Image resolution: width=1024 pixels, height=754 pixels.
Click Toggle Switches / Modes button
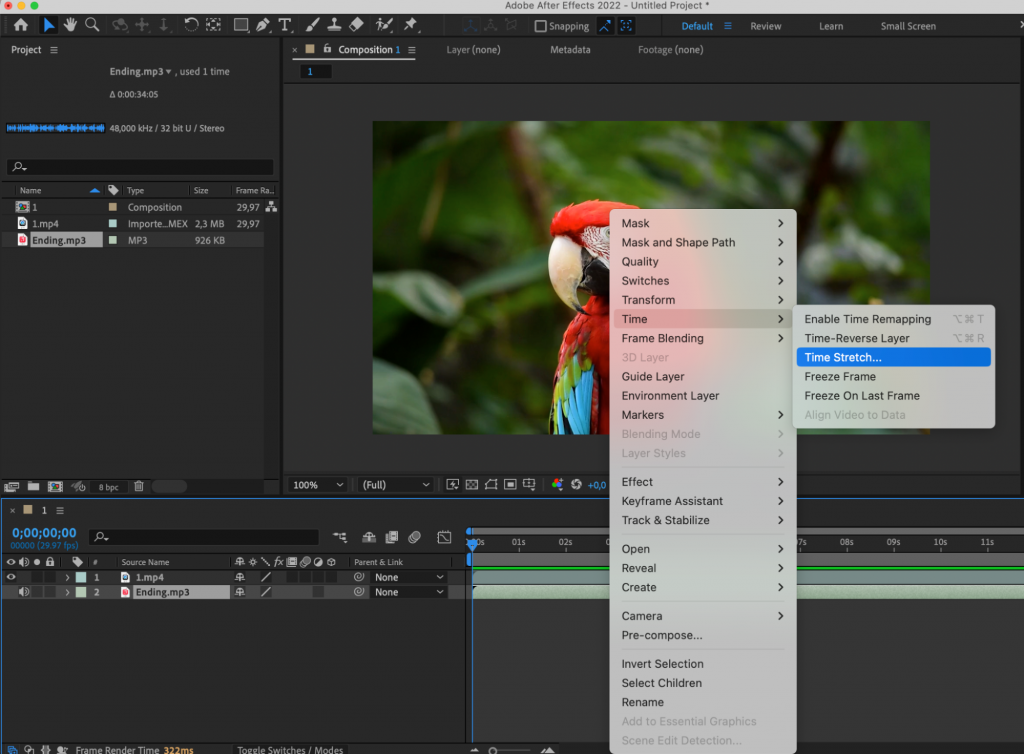click(x=290, y=748)
